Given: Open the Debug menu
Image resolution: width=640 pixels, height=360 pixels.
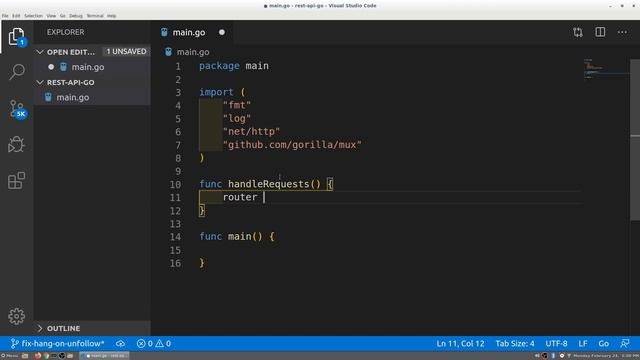Looking at the screenshot, I should point(76,16).
